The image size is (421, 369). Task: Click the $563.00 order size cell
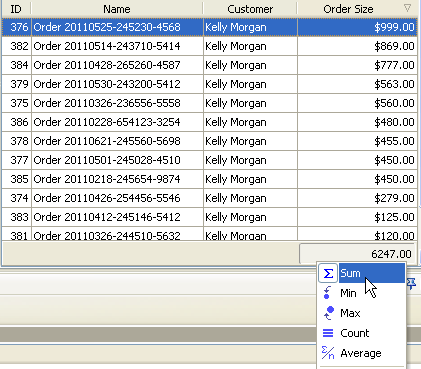[357, 84]
